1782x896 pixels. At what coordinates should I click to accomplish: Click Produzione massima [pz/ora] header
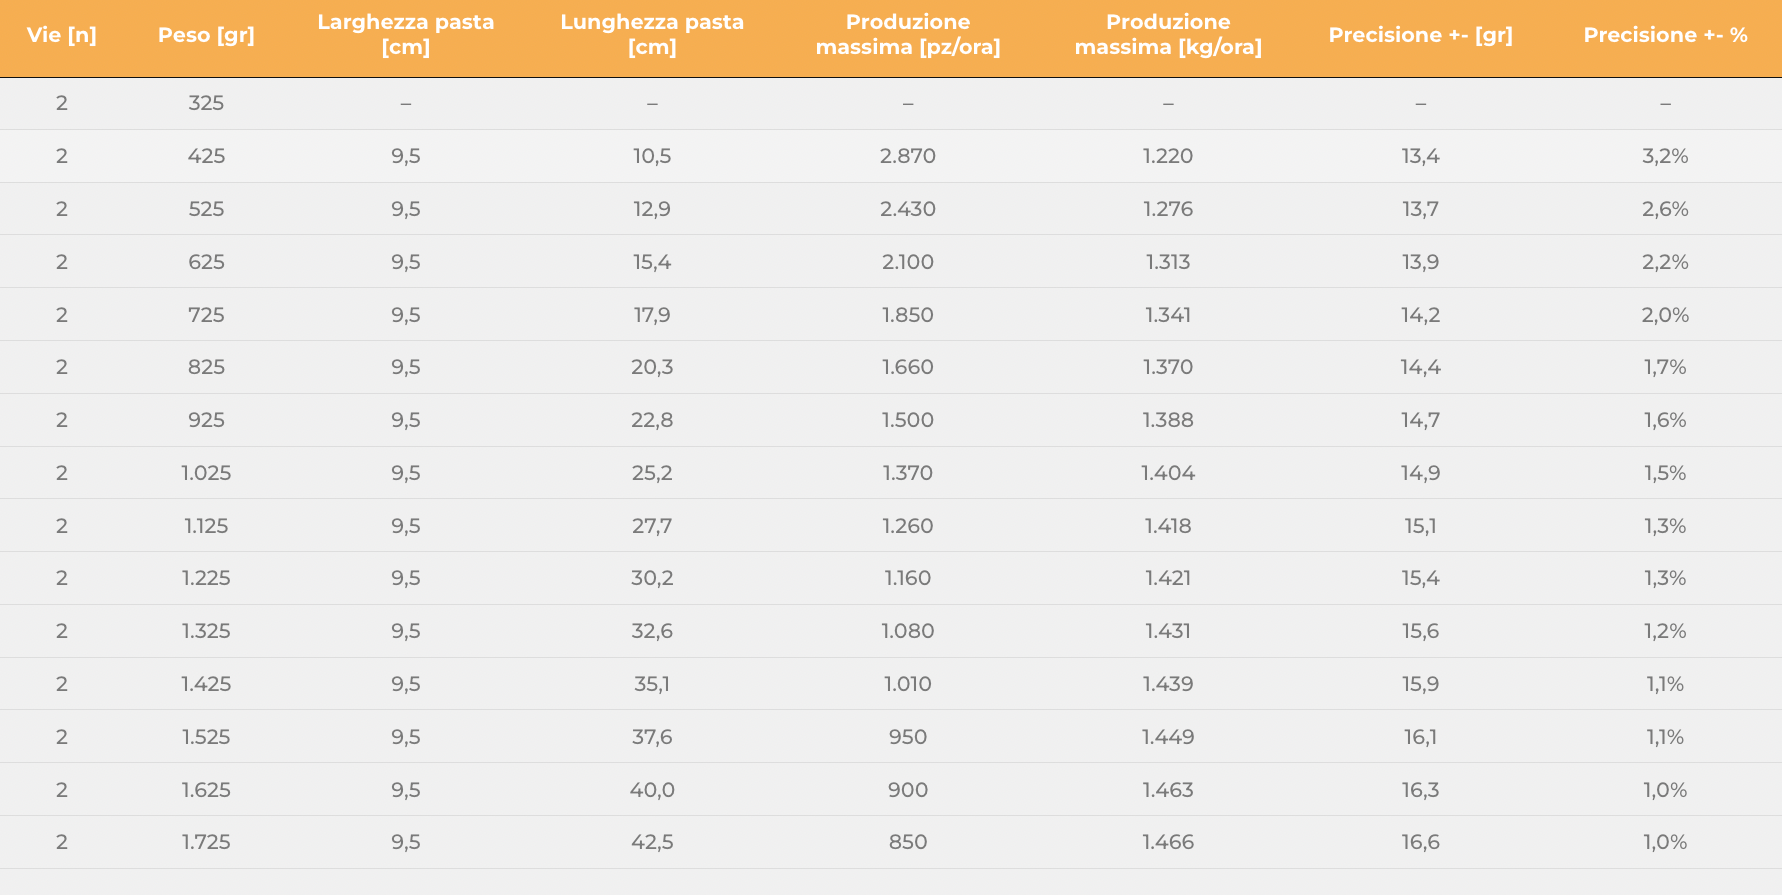pos(908,35)
